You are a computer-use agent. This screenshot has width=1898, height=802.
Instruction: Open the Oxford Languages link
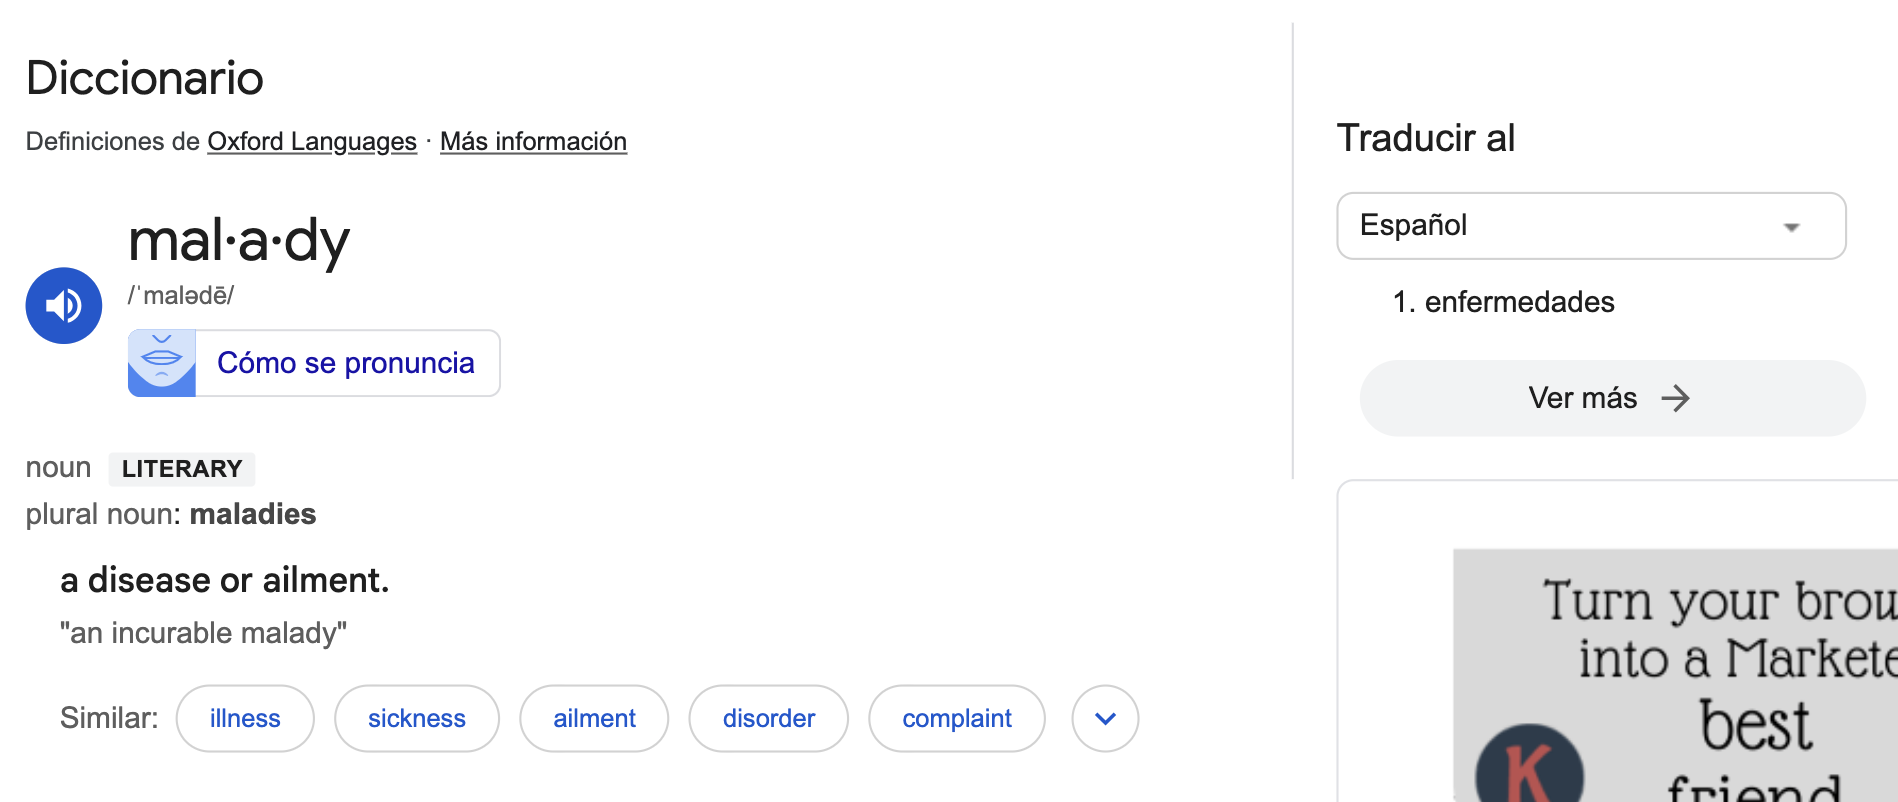click(312, 141)
